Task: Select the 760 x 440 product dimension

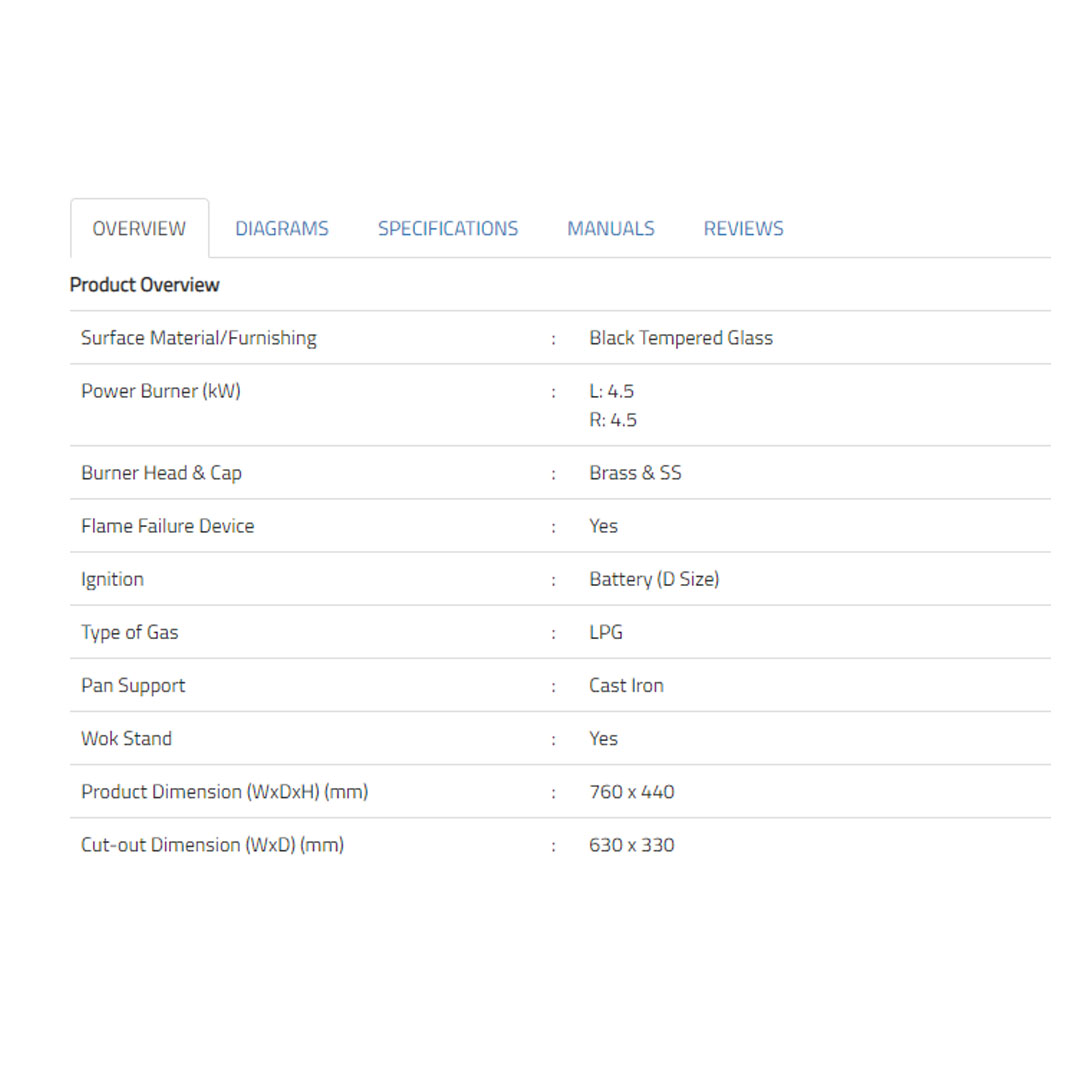Action: pos(632,792)
